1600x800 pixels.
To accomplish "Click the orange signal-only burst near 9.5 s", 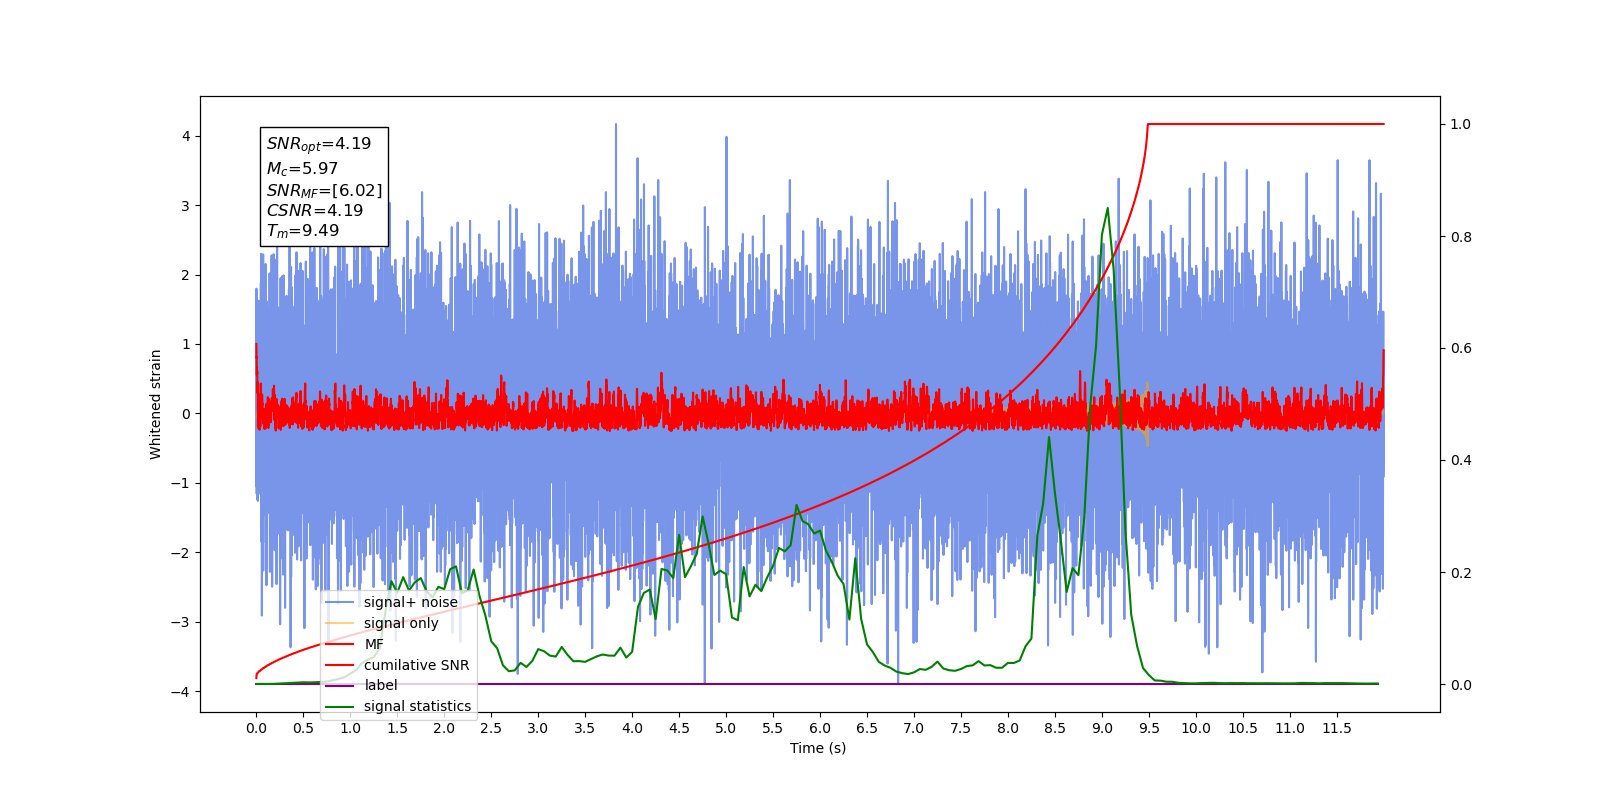I will pos(1147,413).
